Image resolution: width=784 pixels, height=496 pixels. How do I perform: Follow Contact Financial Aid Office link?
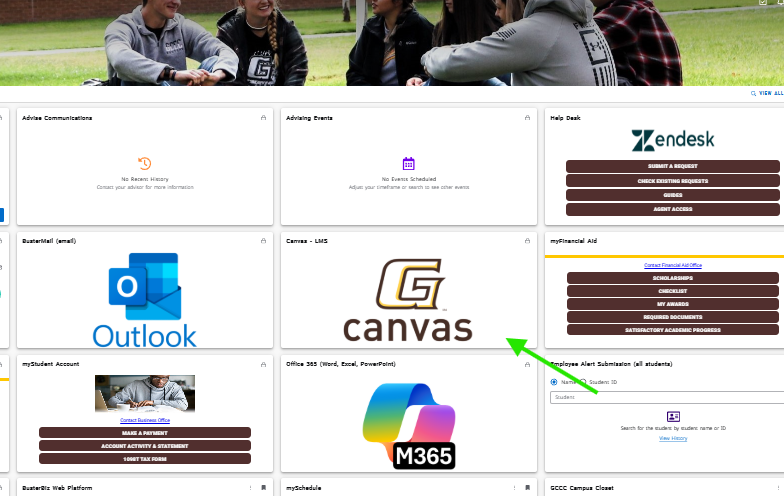[x=672, y=266]
